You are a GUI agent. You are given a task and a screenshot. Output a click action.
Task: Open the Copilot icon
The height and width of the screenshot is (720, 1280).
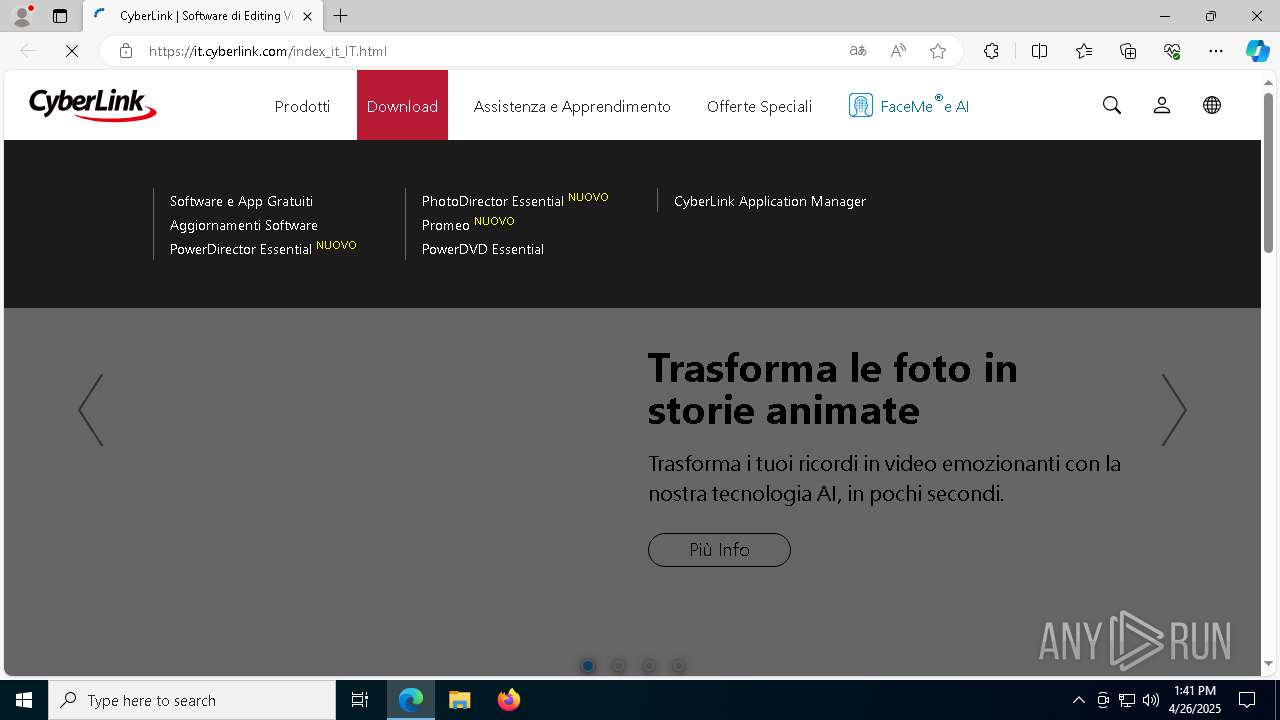[1257, 51]
